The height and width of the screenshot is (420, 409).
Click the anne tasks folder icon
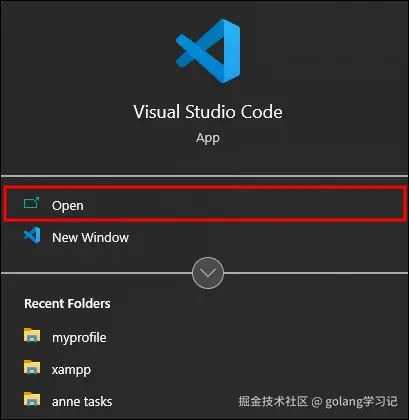[32, 399]
